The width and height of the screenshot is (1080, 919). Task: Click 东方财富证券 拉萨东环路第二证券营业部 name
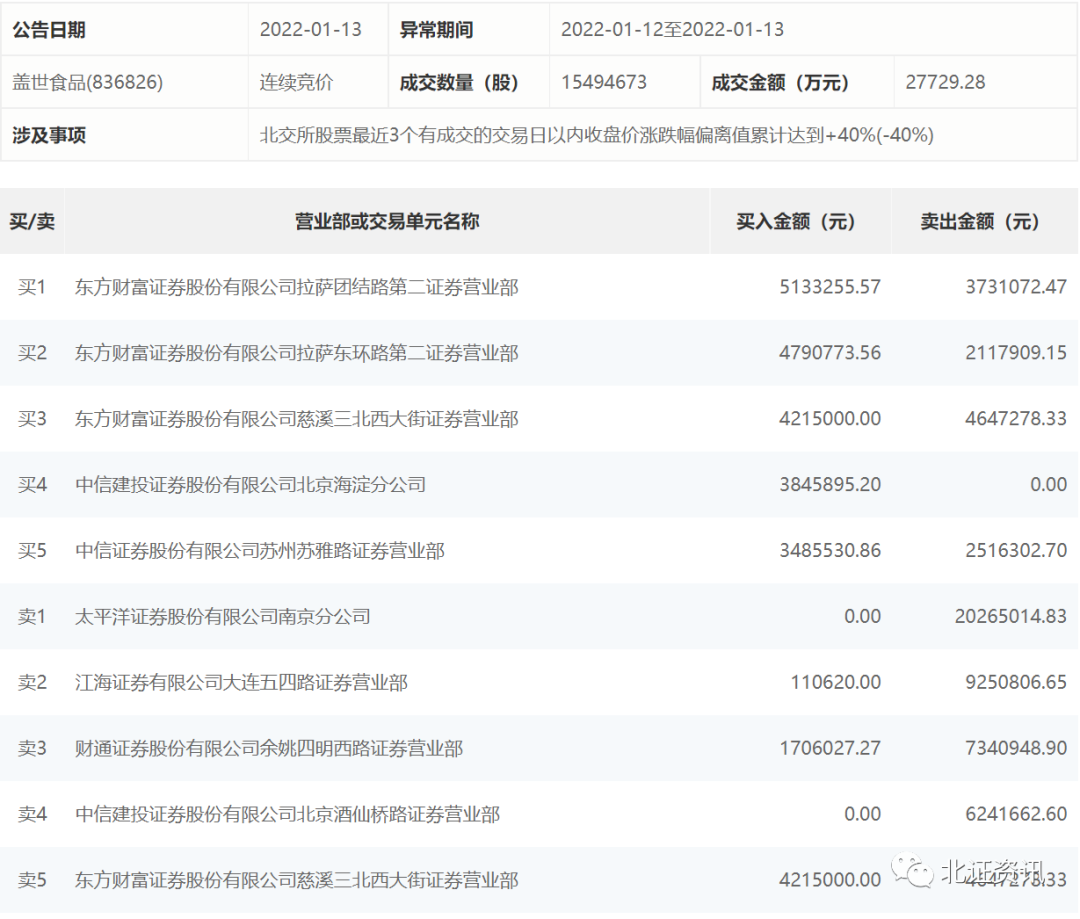click(x=296, y=353)
